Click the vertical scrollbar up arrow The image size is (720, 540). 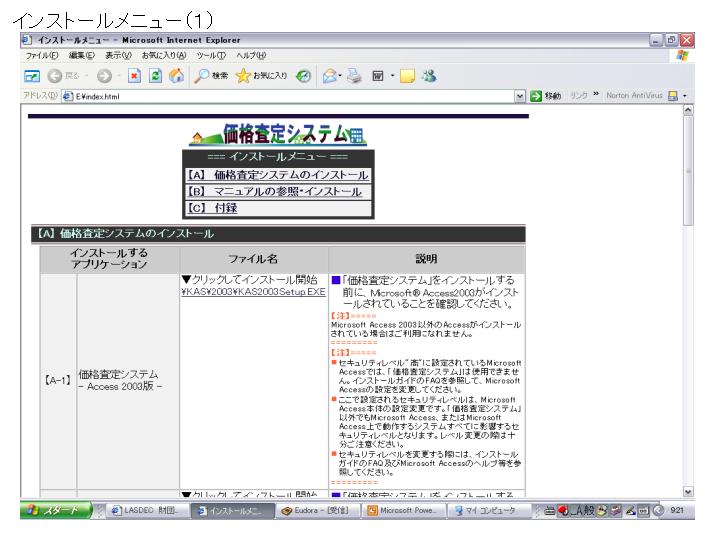click(x=688, y=110)
